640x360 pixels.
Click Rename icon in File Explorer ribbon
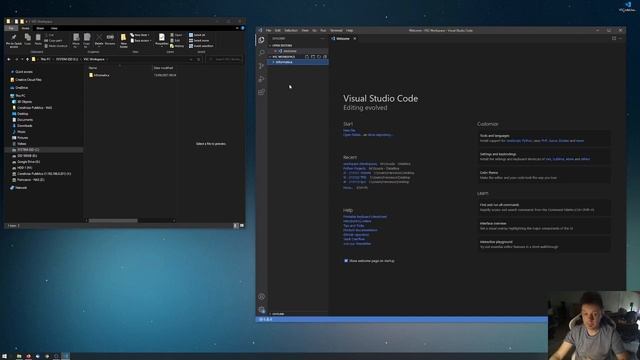pos(110,39)
